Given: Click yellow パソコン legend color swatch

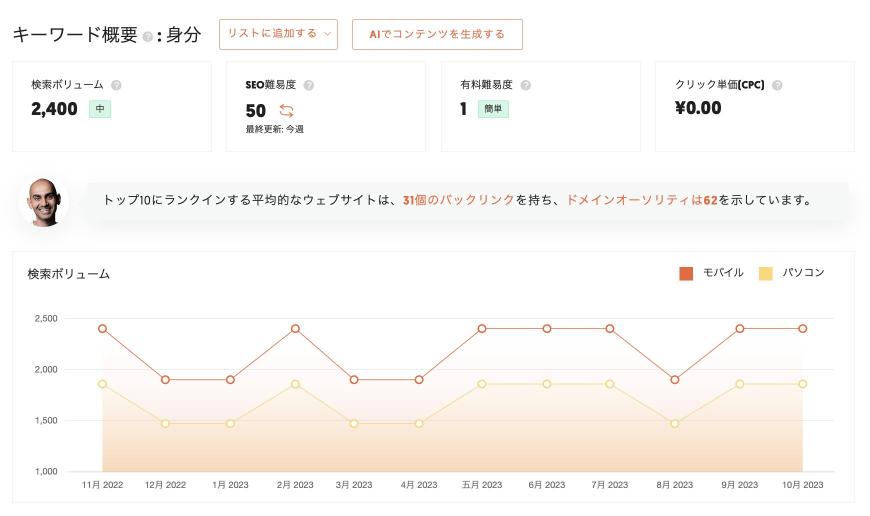Looking at the screenshot, I should [766, 274].
